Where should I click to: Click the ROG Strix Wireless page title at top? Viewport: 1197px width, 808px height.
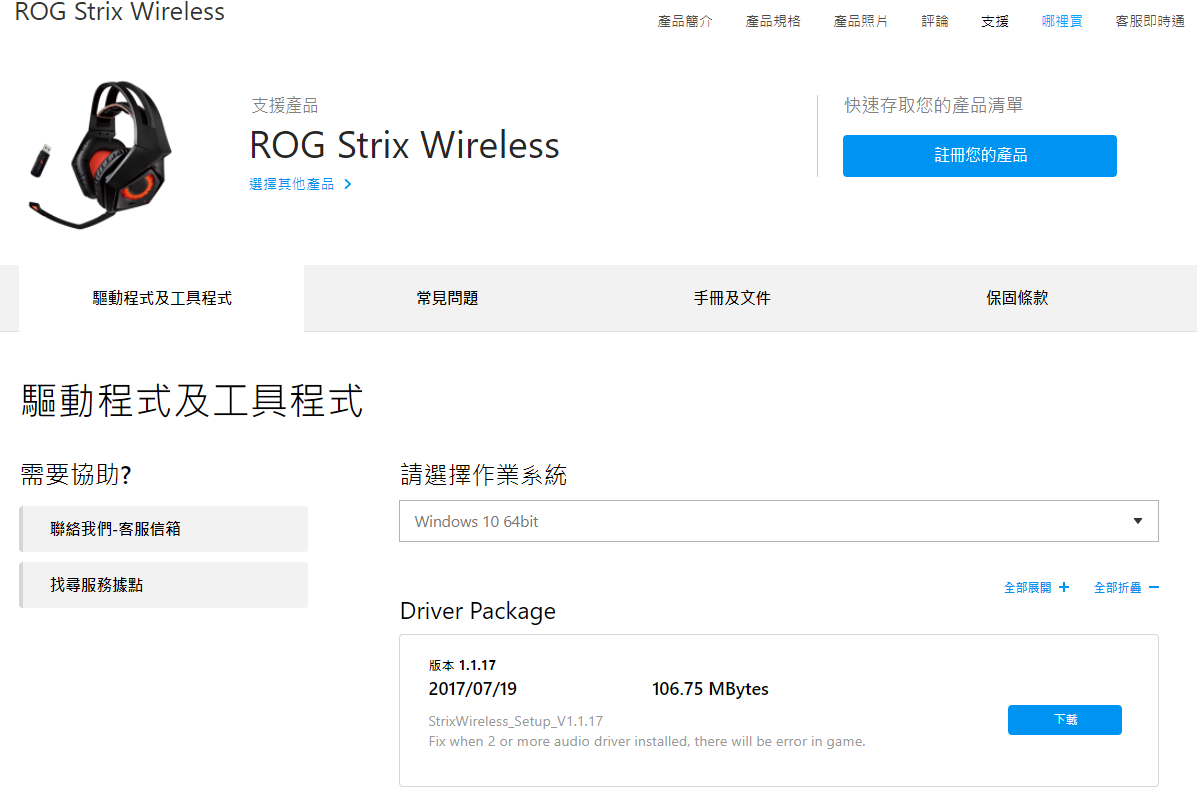[x=120, y=11]
